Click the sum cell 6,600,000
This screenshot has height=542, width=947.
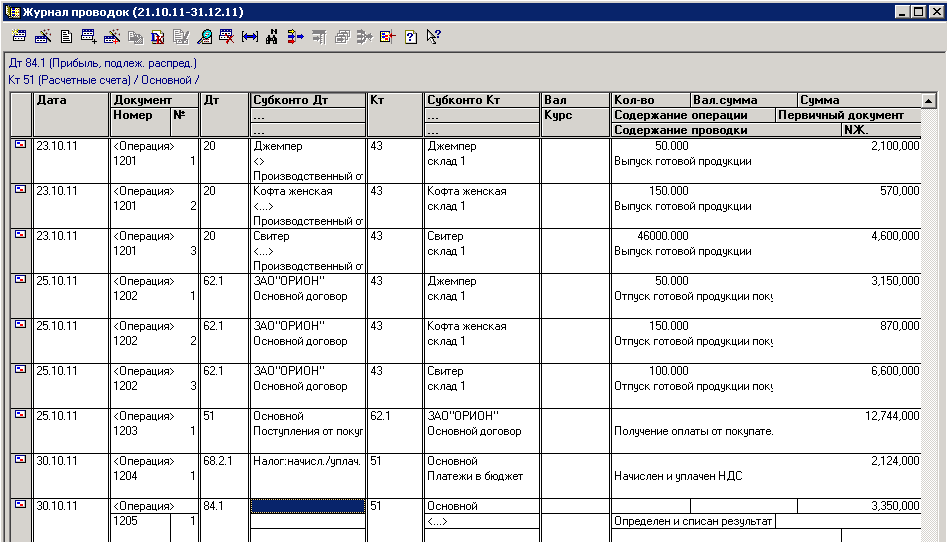pyautogui.click(x=895, y=371)
